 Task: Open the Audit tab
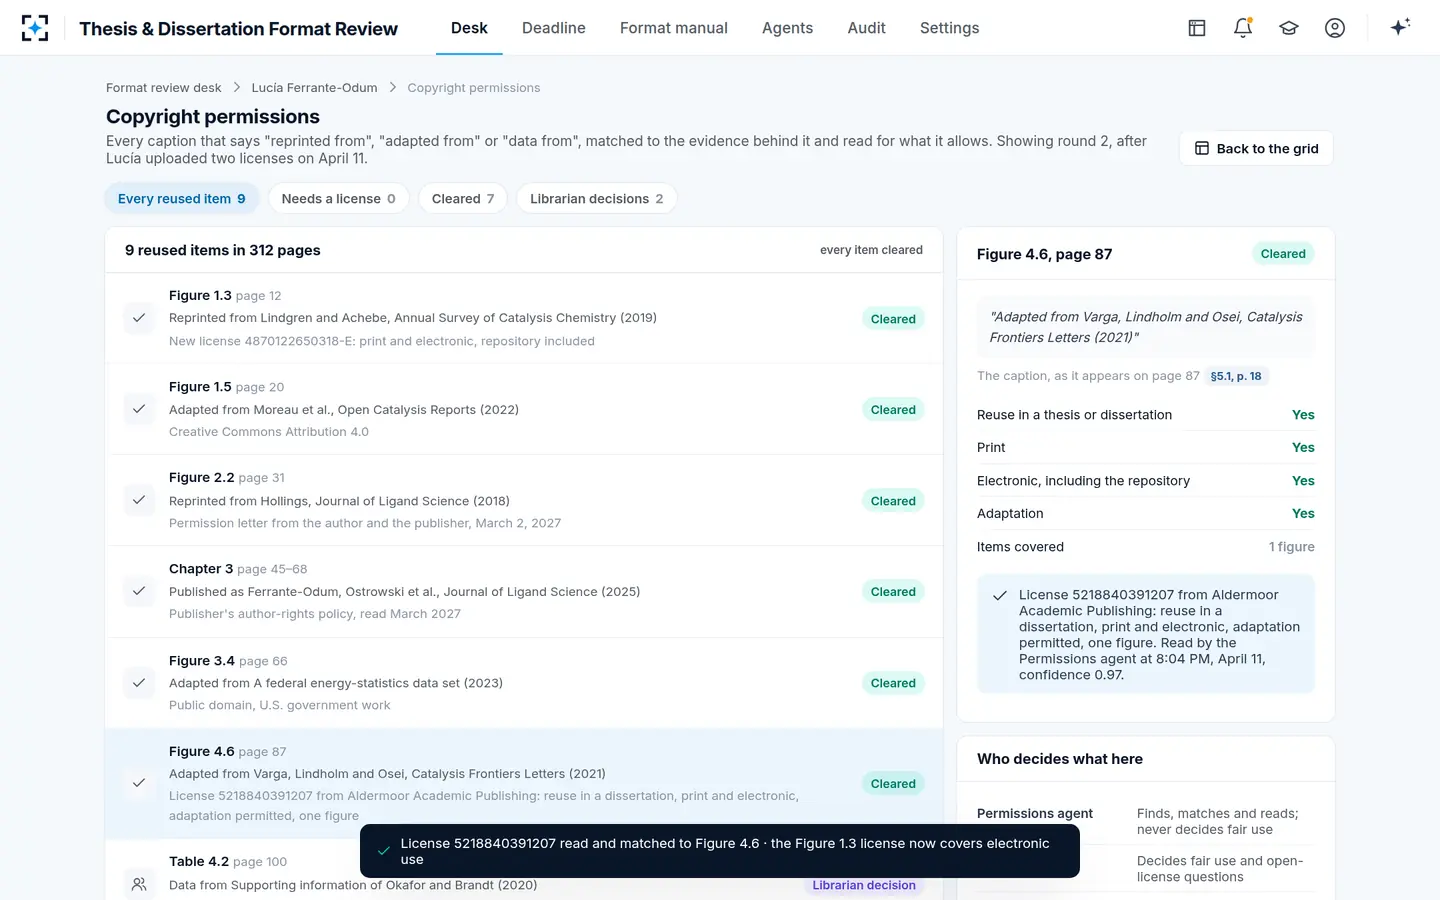click(867, 28)
